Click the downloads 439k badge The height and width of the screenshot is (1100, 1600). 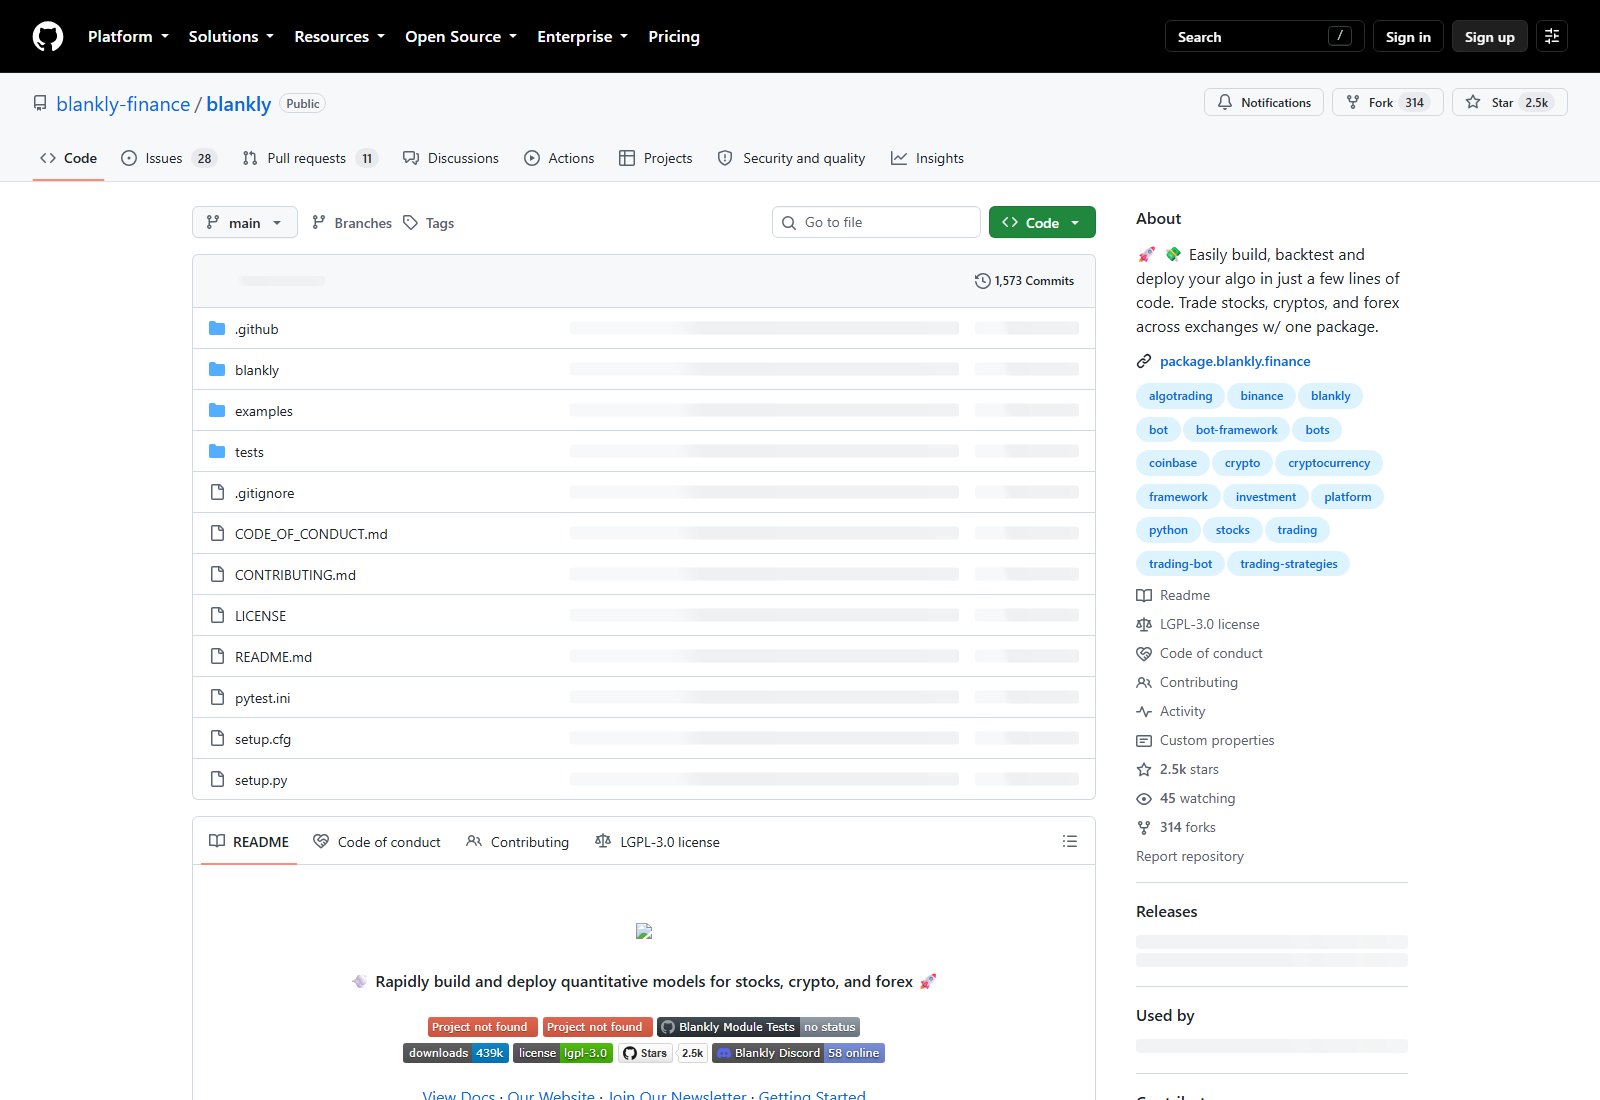pos(456,1053)
